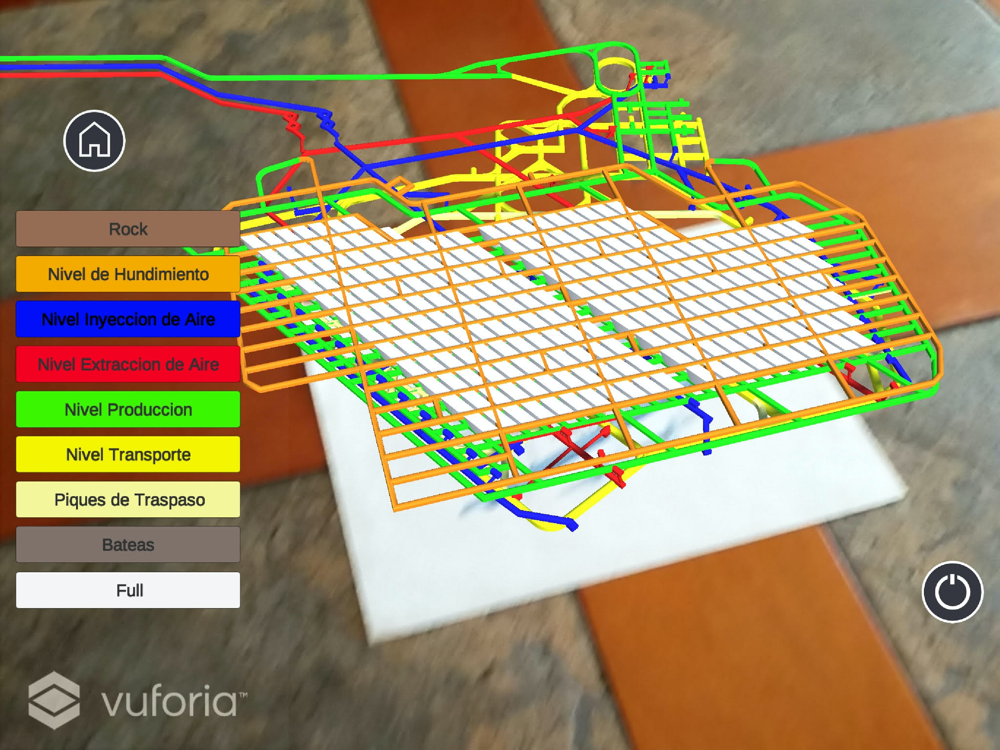
Task: Select the Nivel Inyeccion de Aire layer
Action: 128,319
